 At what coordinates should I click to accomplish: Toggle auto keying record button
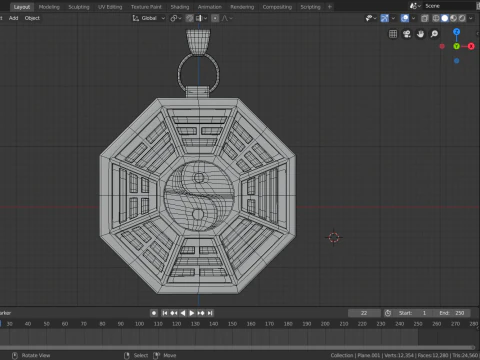[x=154, y=313]
